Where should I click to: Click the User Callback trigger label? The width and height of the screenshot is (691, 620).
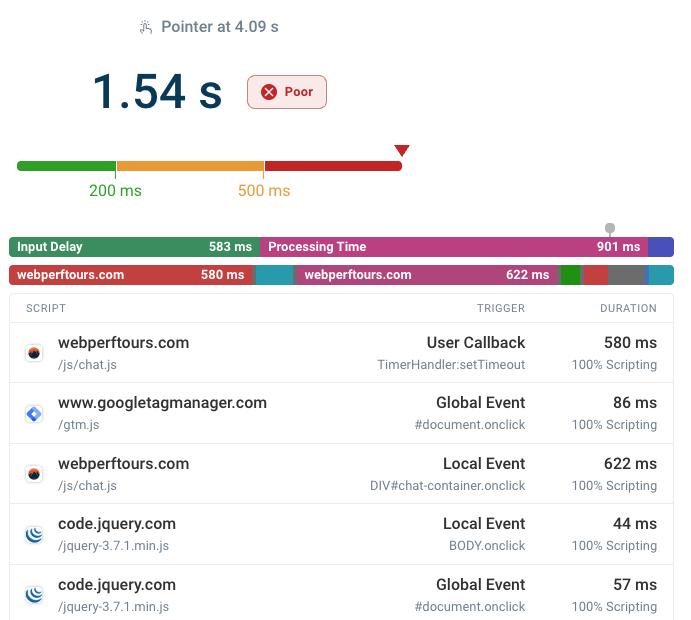[476, 343]
